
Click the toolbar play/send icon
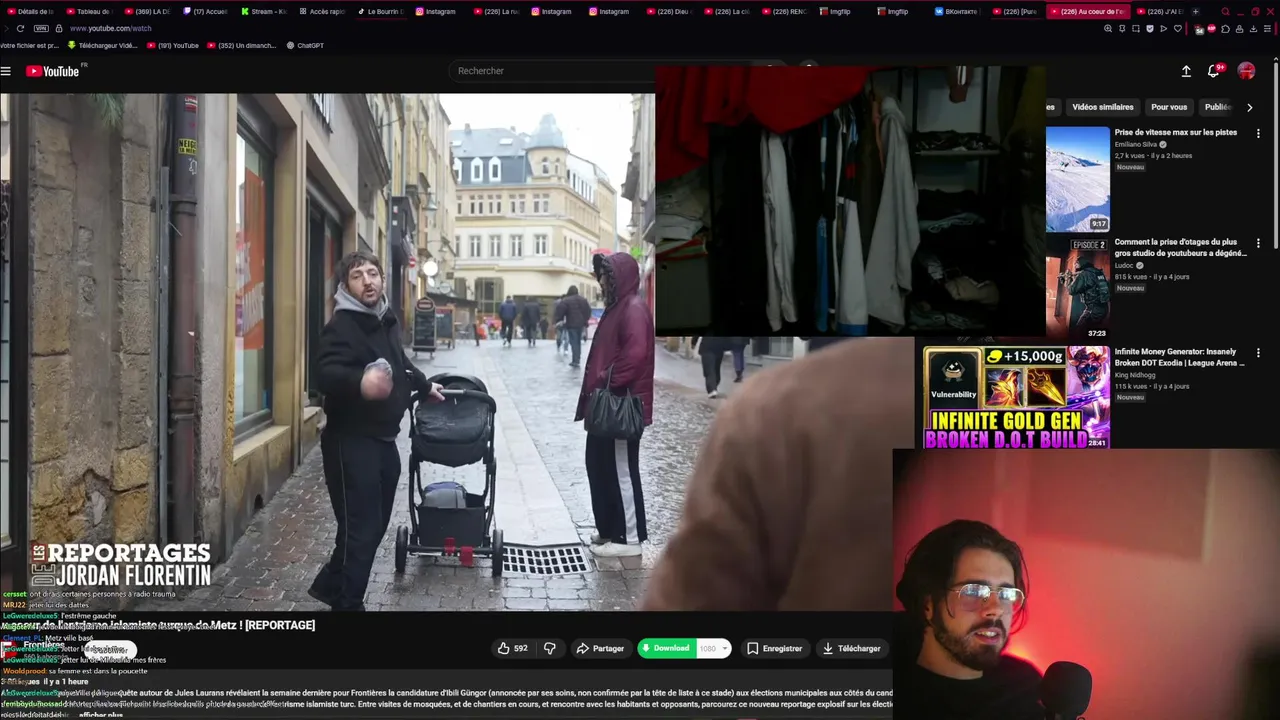pyautogui.click(x=1163, y=28)
